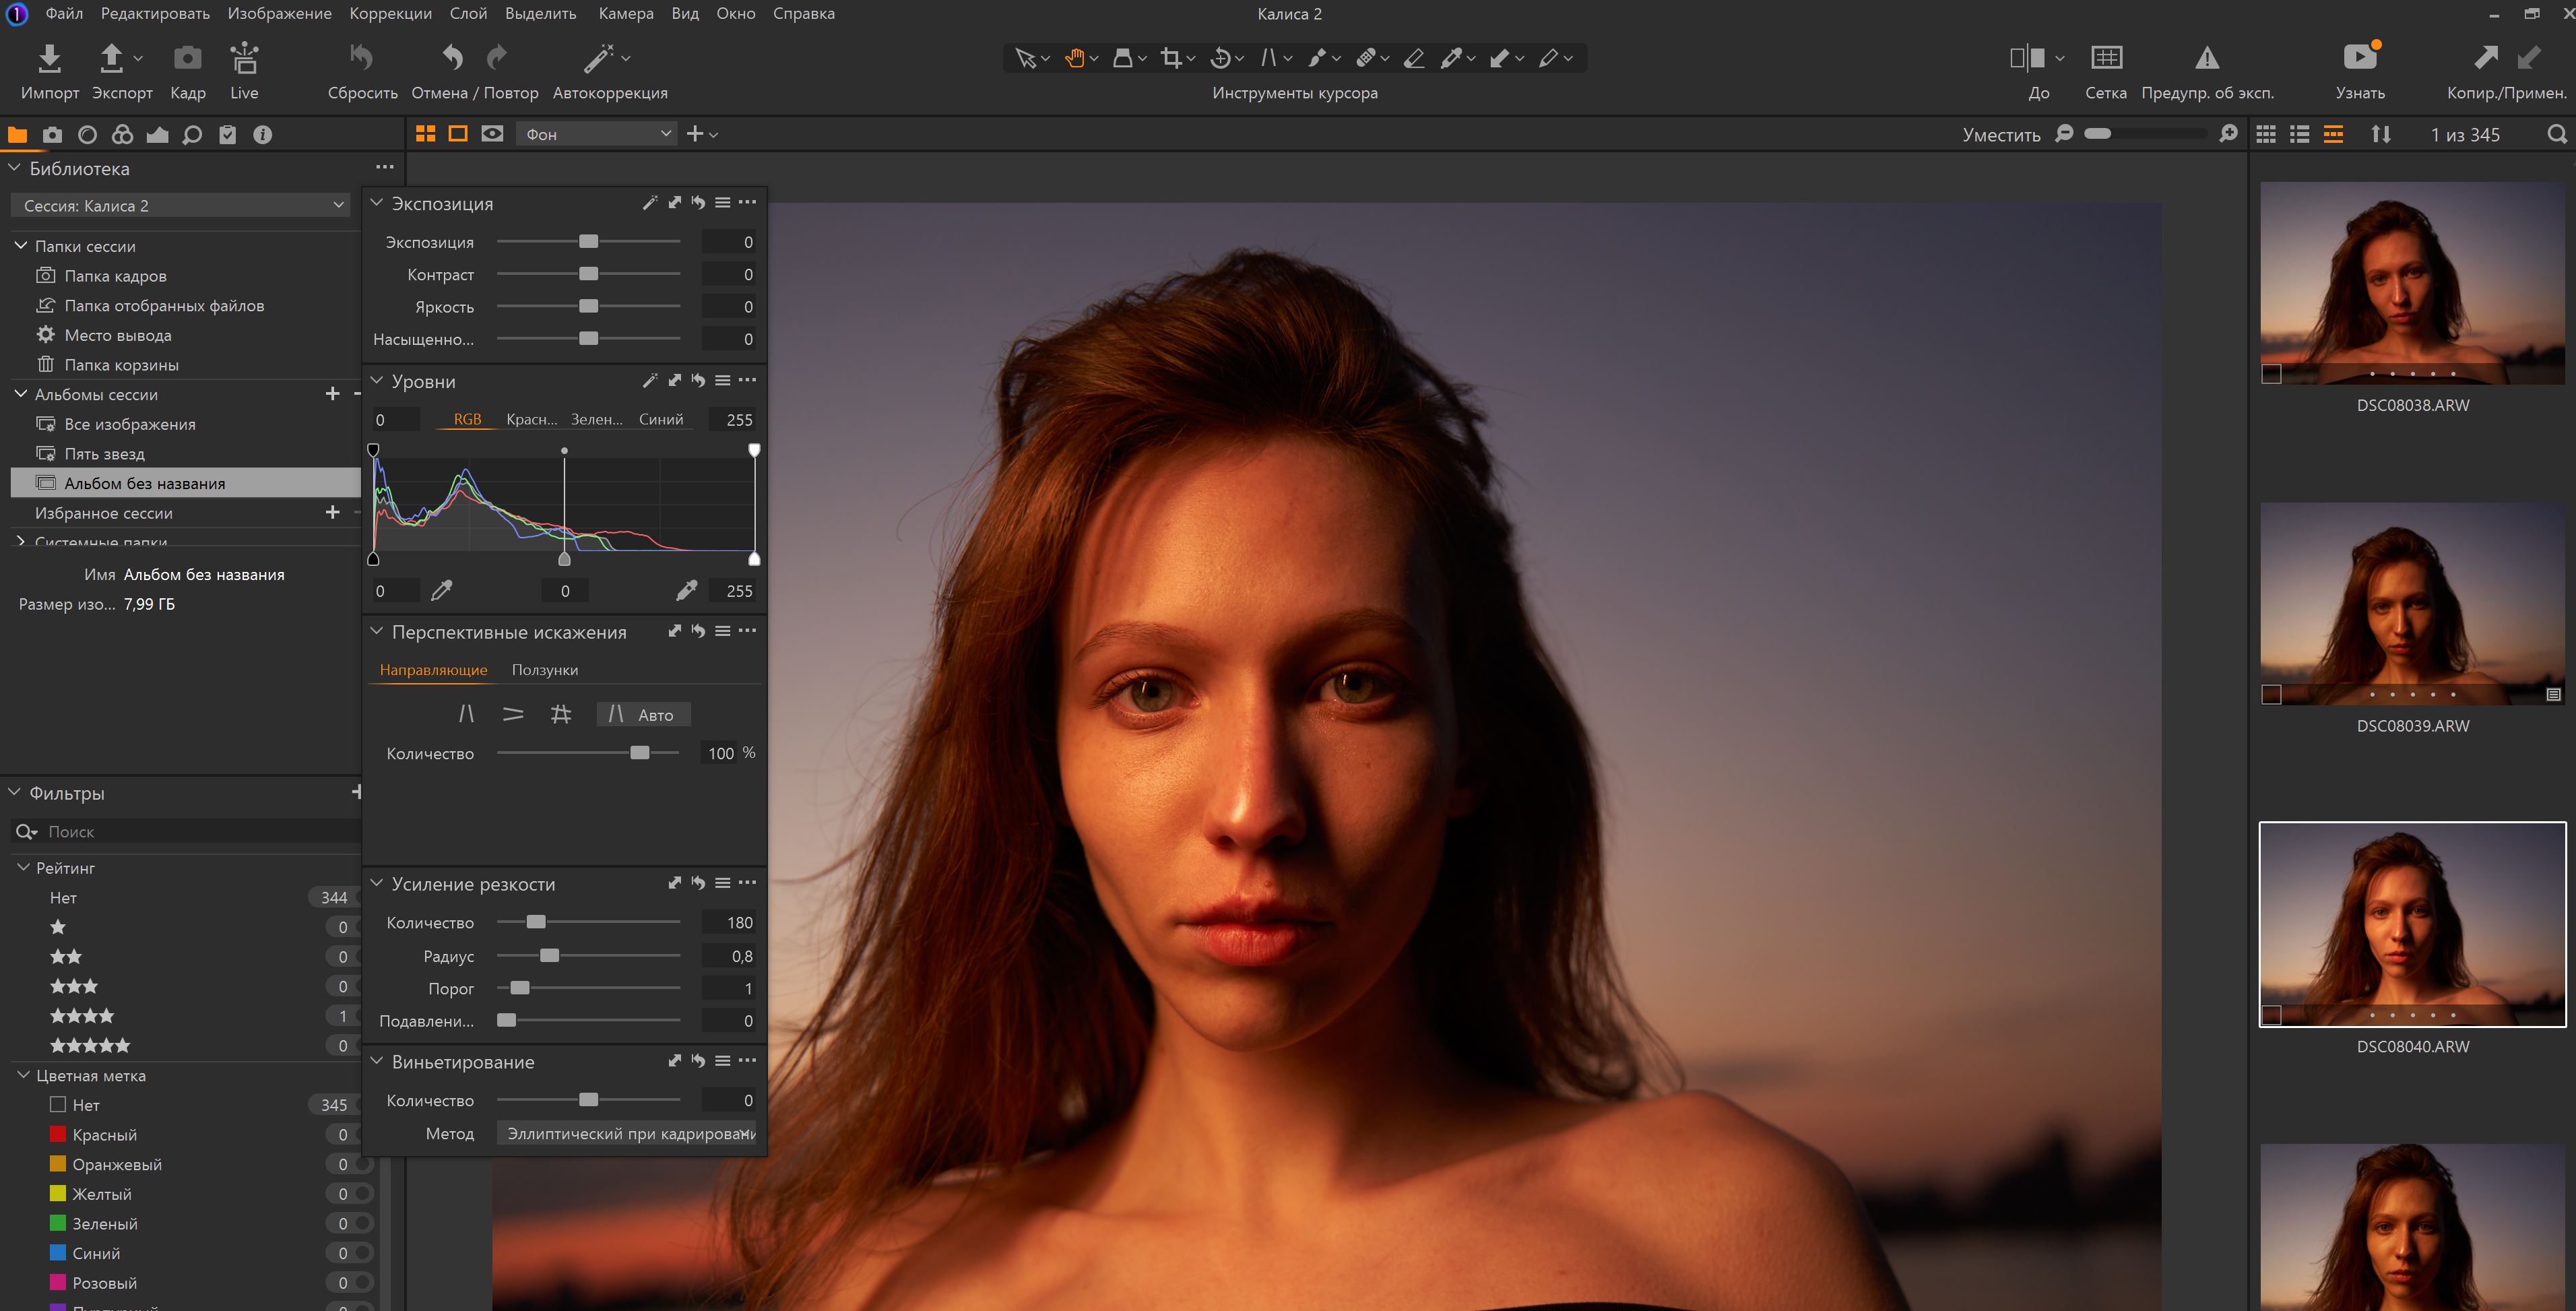Select the Keystone cursor tool
This screenshot has width=2576, height=1311.
(x=1269, y=58)
